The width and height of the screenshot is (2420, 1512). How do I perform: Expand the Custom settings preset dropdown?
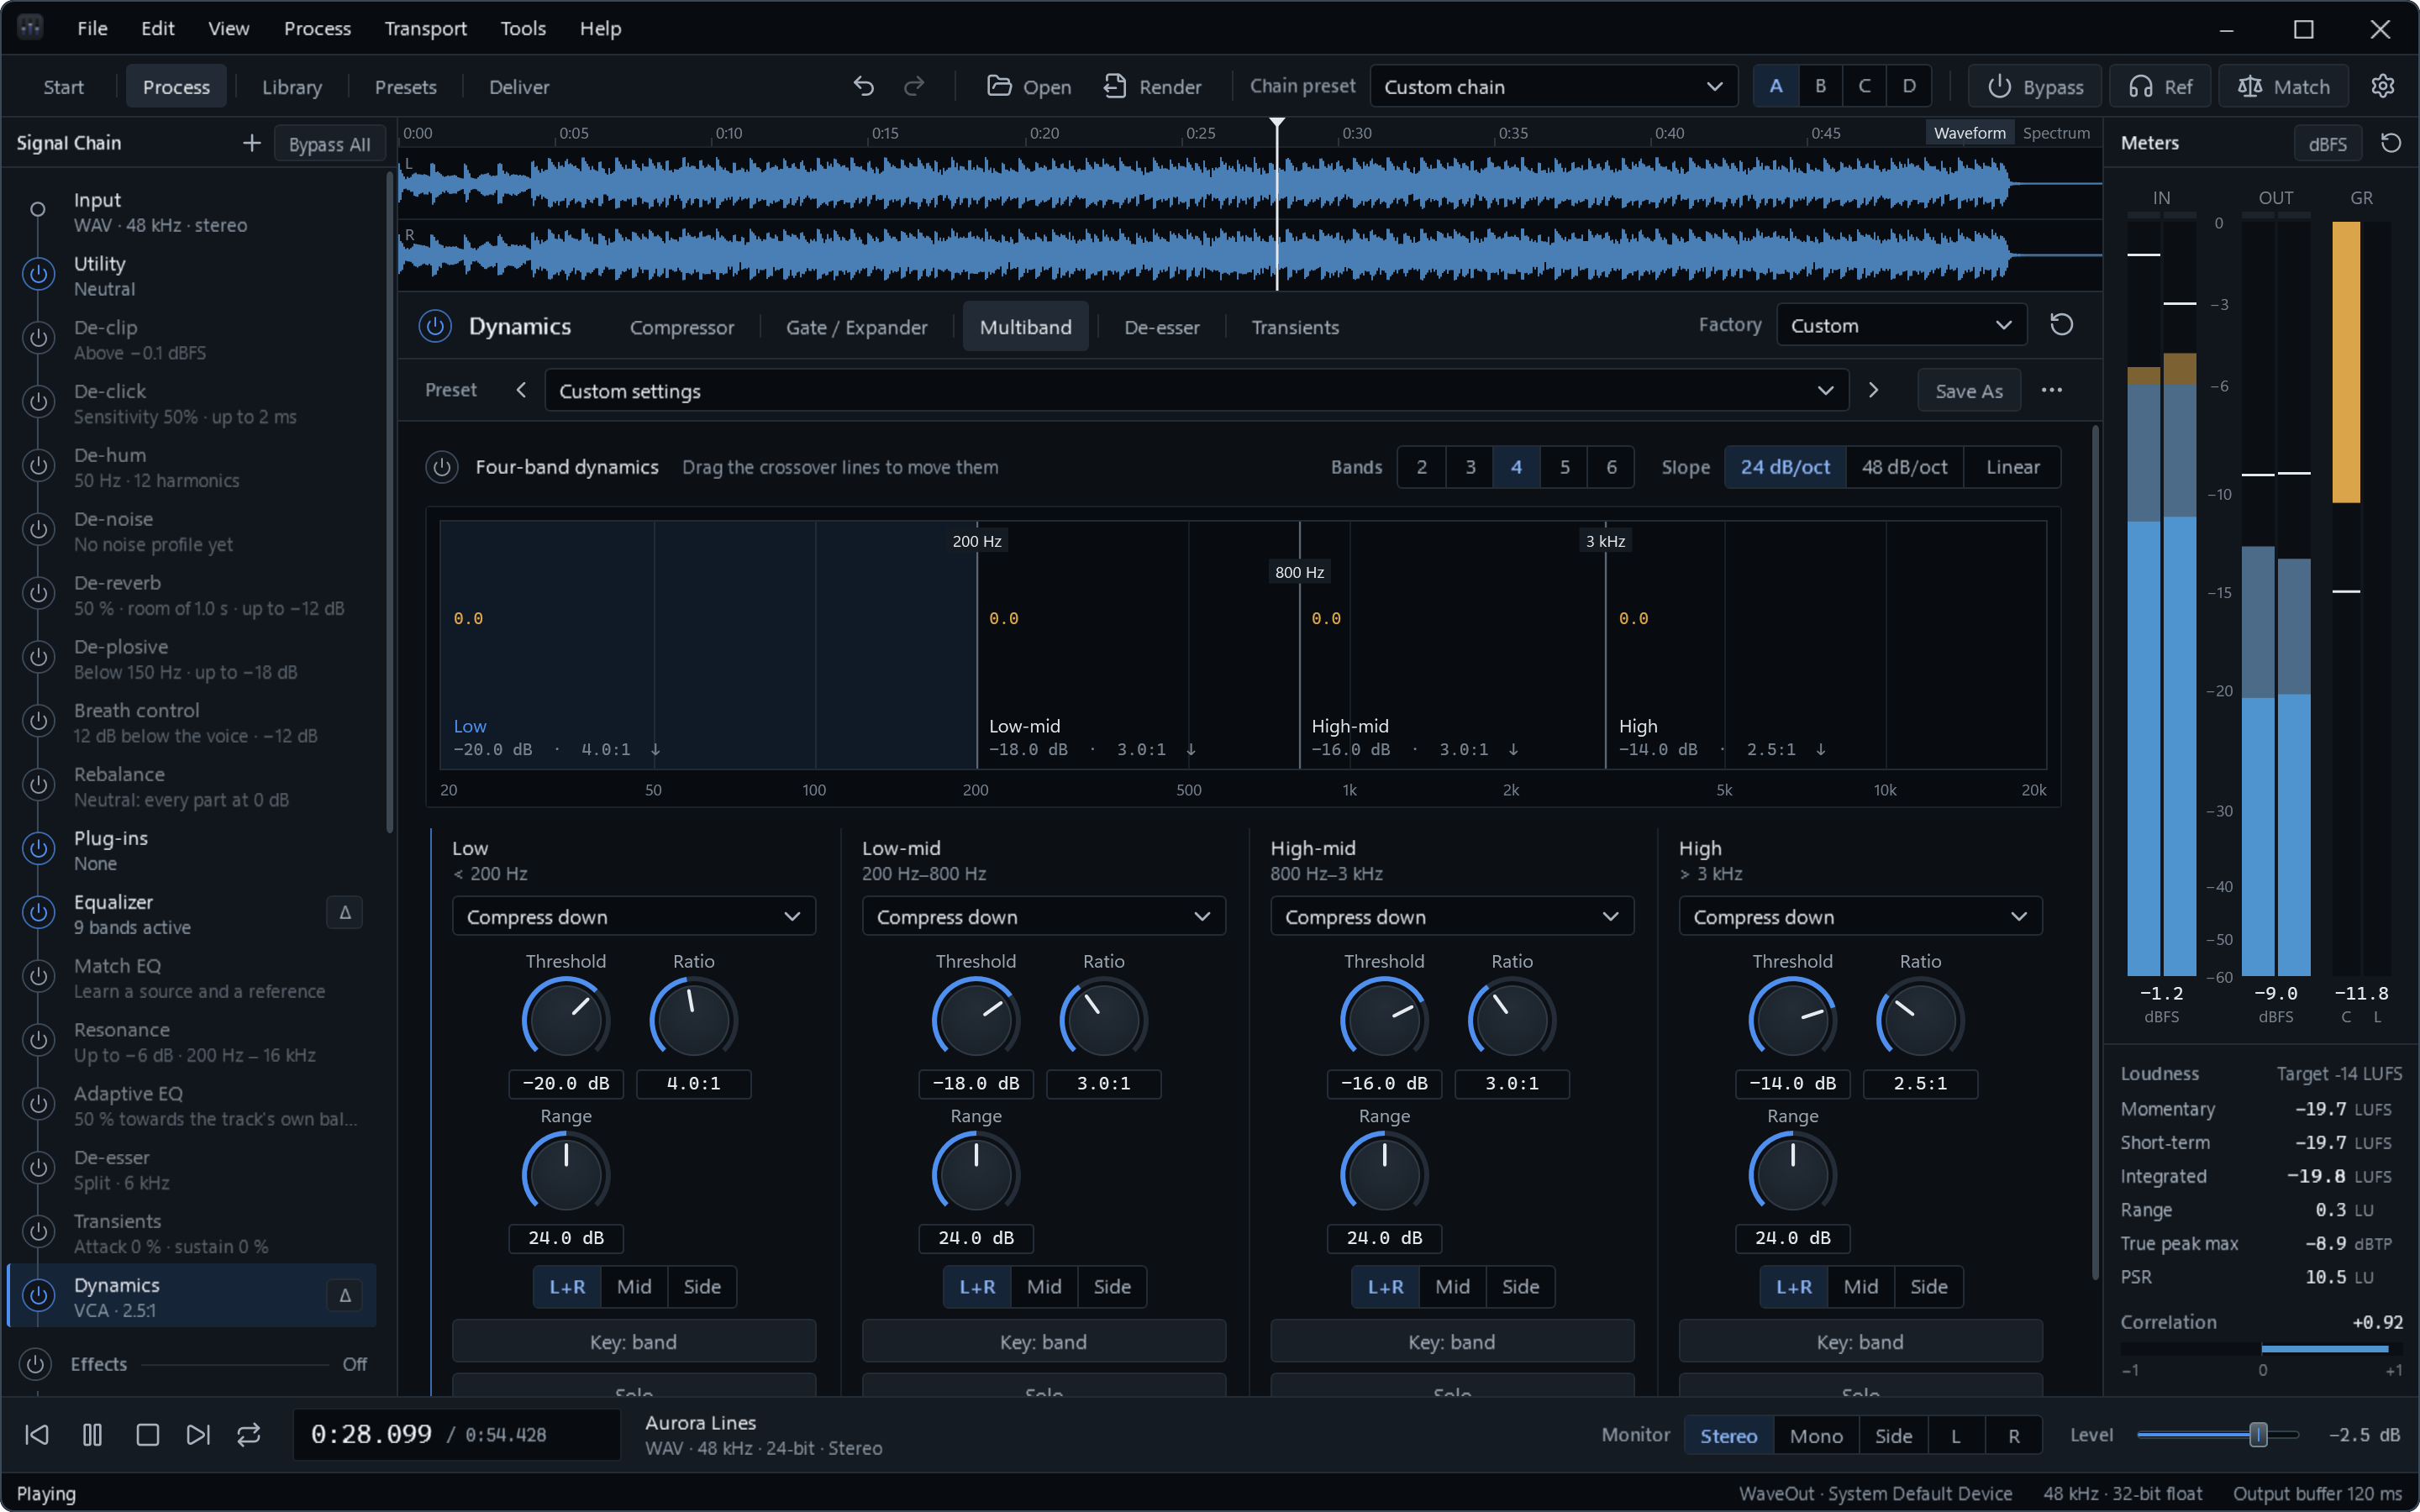[1196, 391]
